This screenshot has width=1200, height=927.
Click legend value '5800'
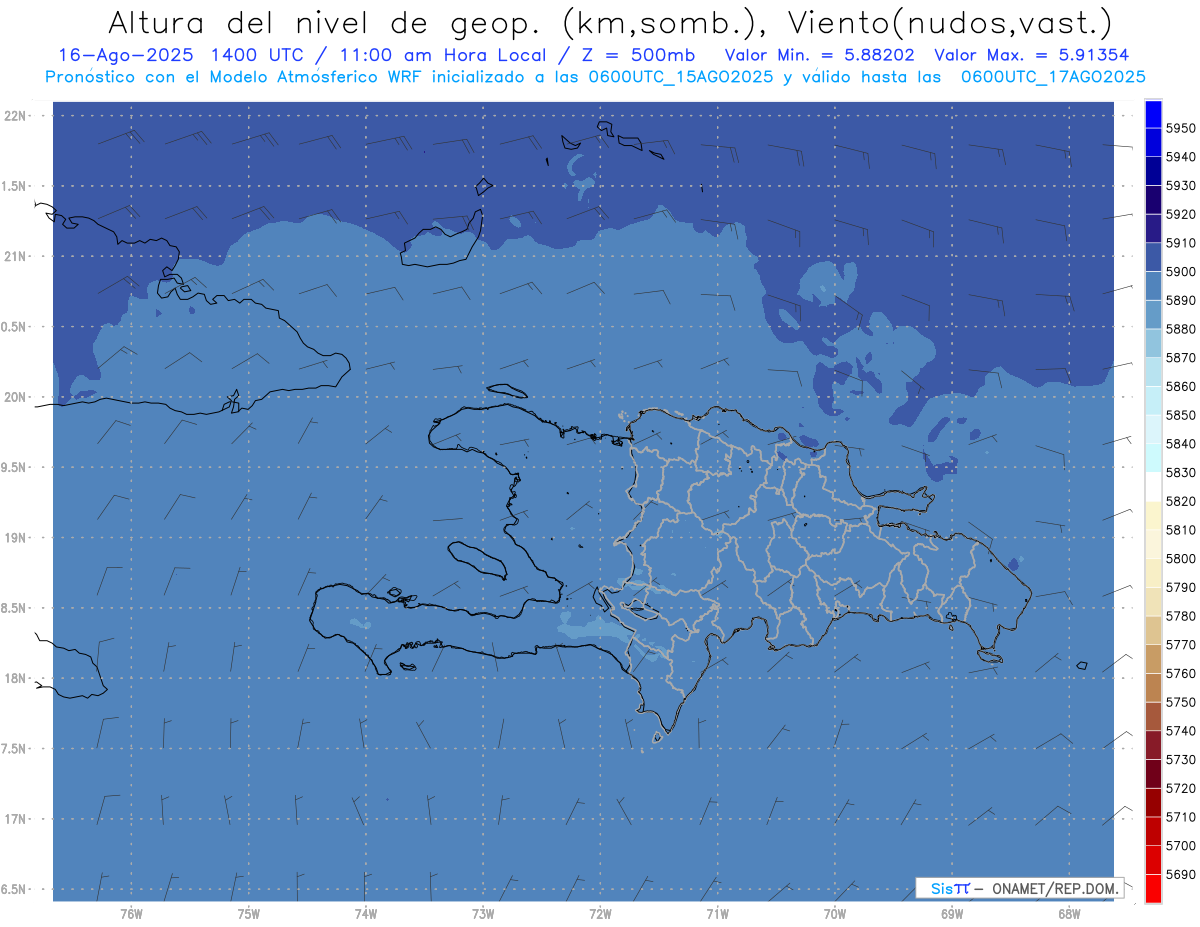(x=1180, y=558)
